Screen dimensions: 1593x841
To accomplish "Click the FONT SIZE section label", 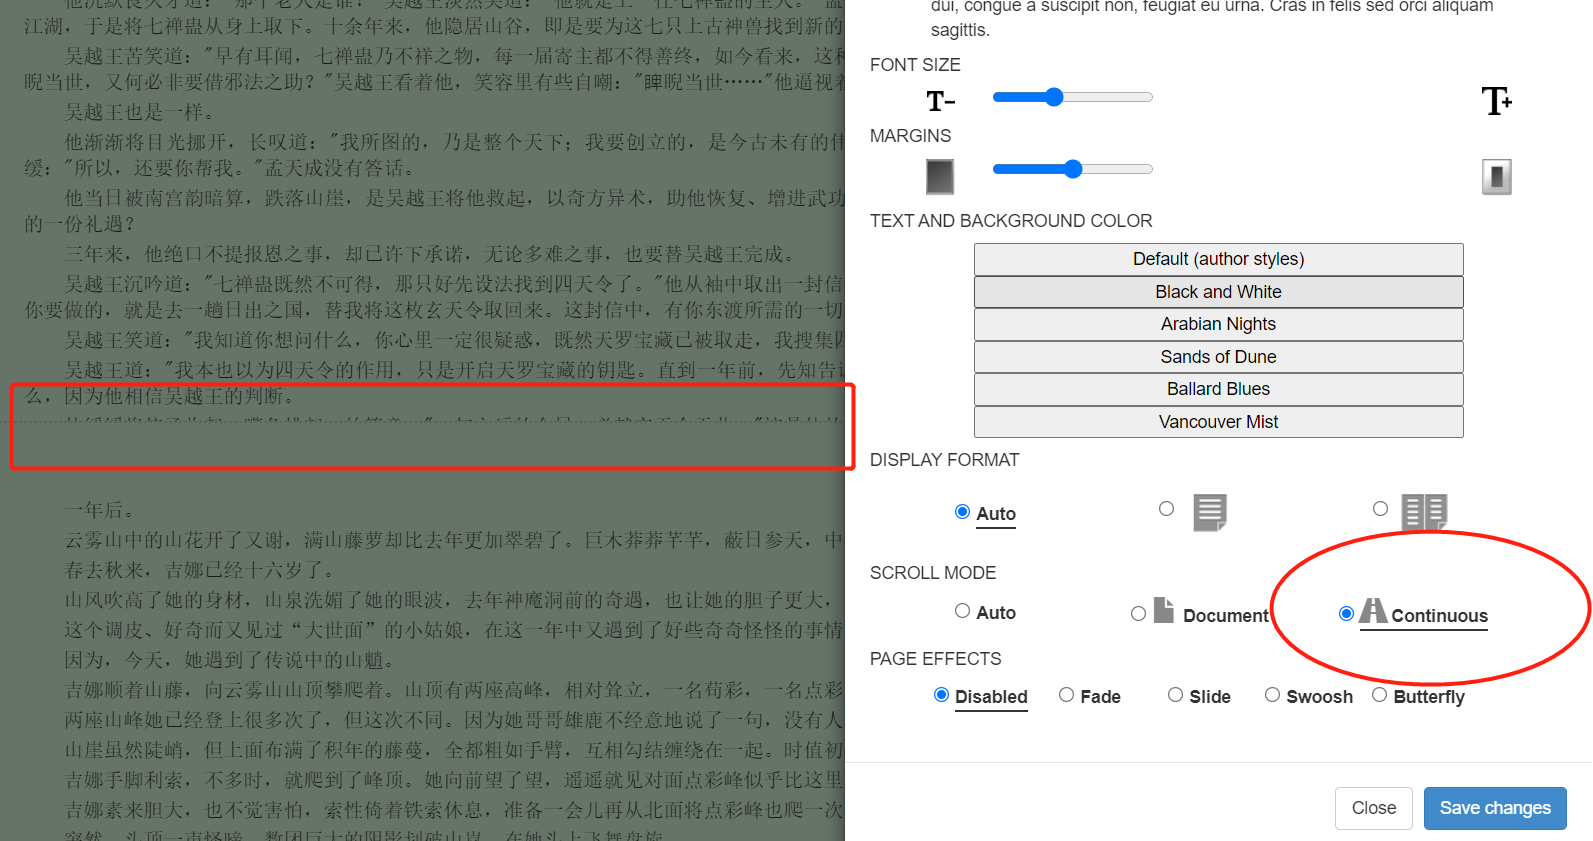I will pyautogui.click(x=915, y=65).
